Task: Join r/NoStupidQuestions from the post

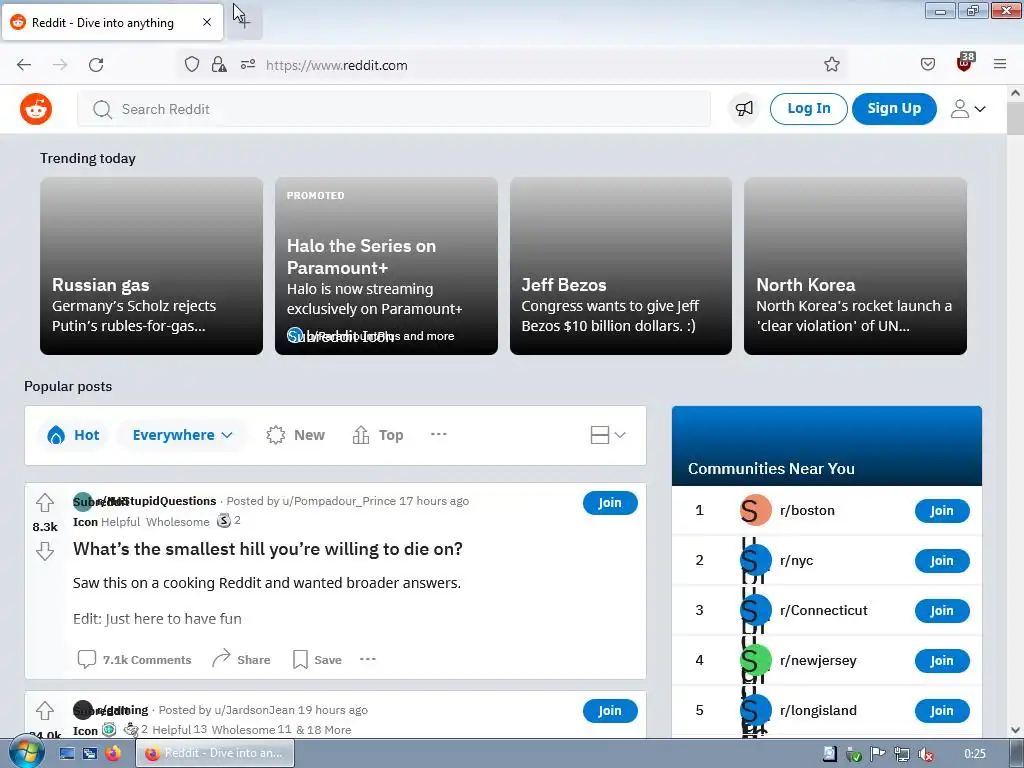Action: 610,503
